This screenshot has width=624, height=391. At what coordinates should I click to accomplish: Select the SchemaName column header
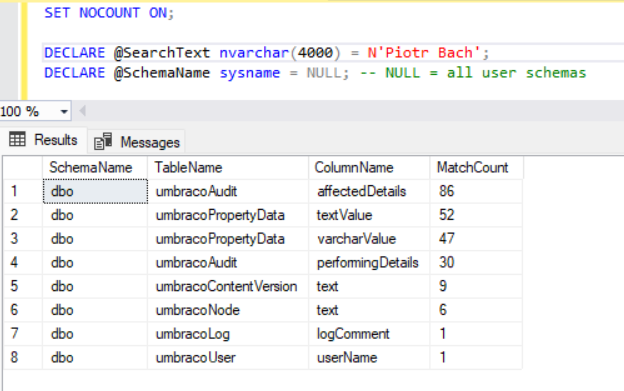tap(95, 167)
